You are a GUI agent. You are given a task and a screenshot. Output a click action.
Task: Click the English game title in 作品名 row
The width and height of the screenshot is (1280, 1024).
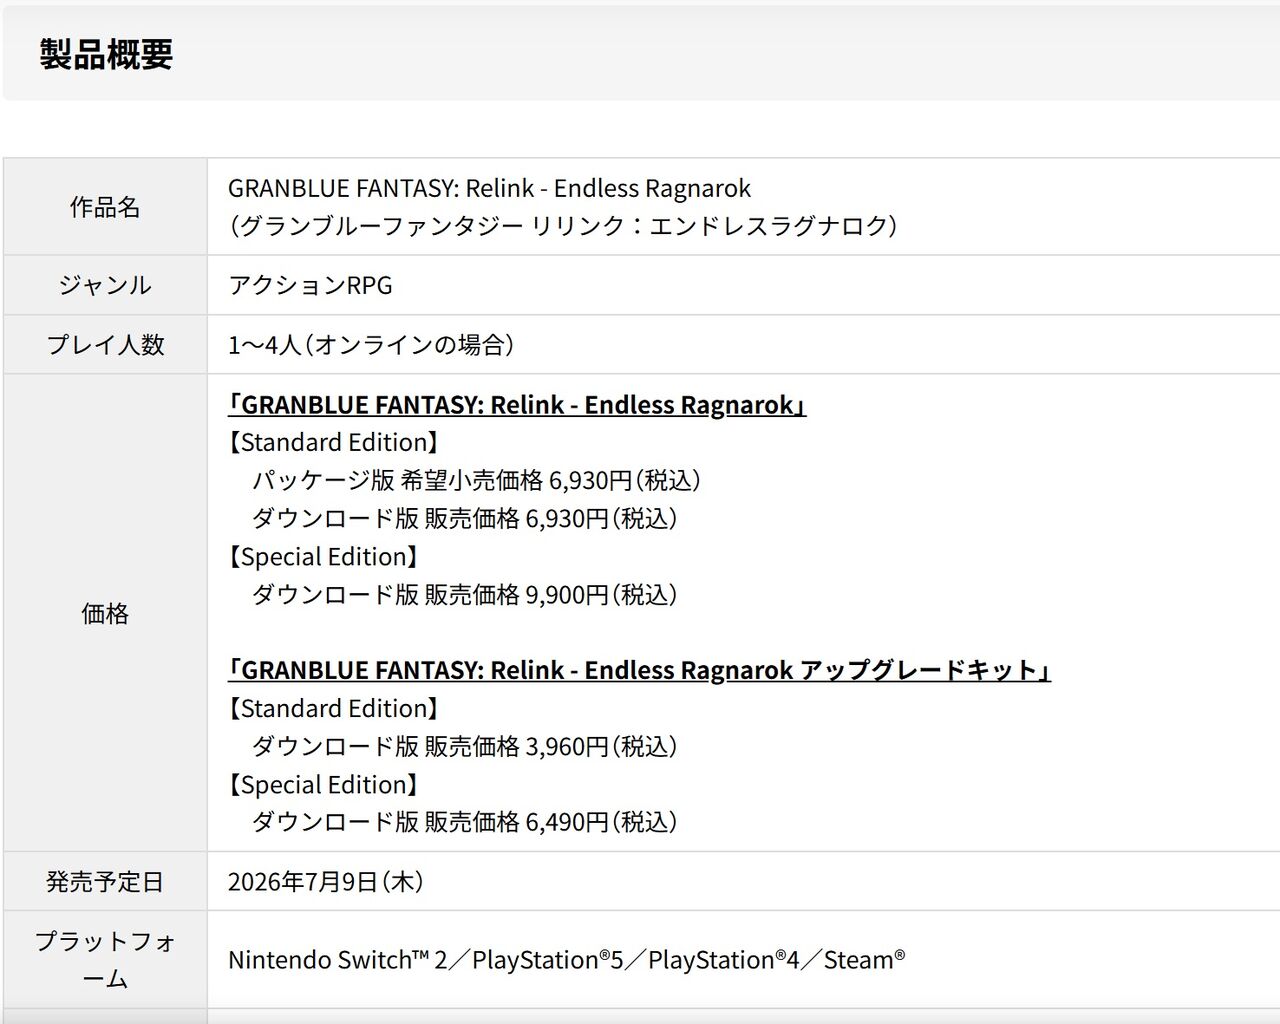[489, 188]
